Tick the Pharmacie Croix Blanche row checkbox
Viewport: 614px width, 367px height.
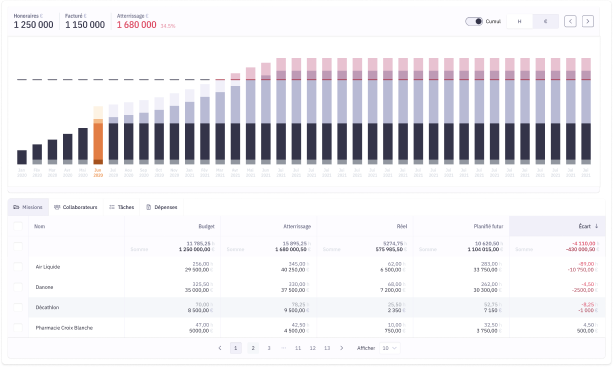coord(18,328)
